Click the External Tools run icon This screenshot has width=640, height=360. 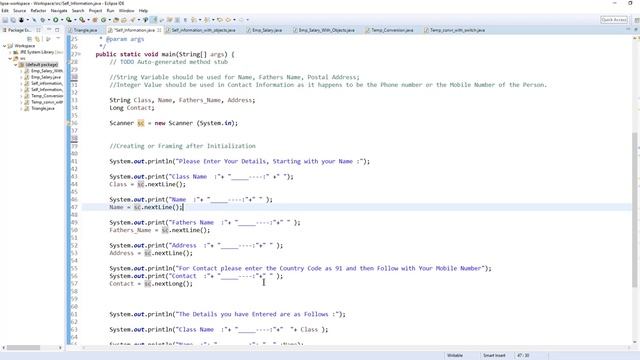coord(82,20)
